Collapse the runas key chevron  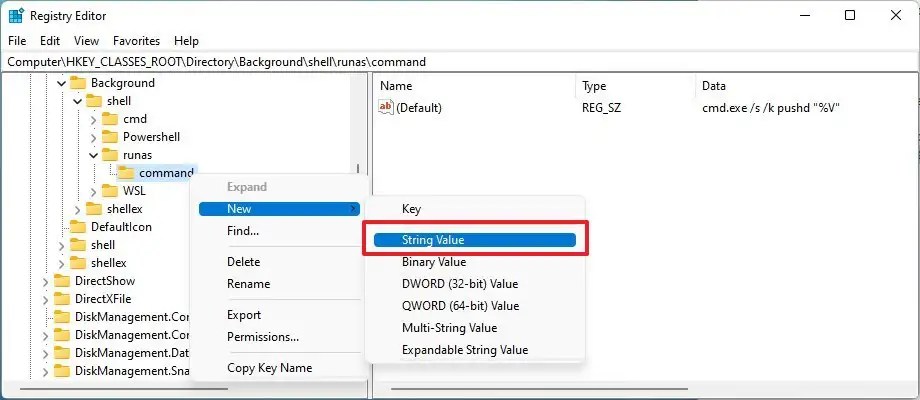[94, 155]
